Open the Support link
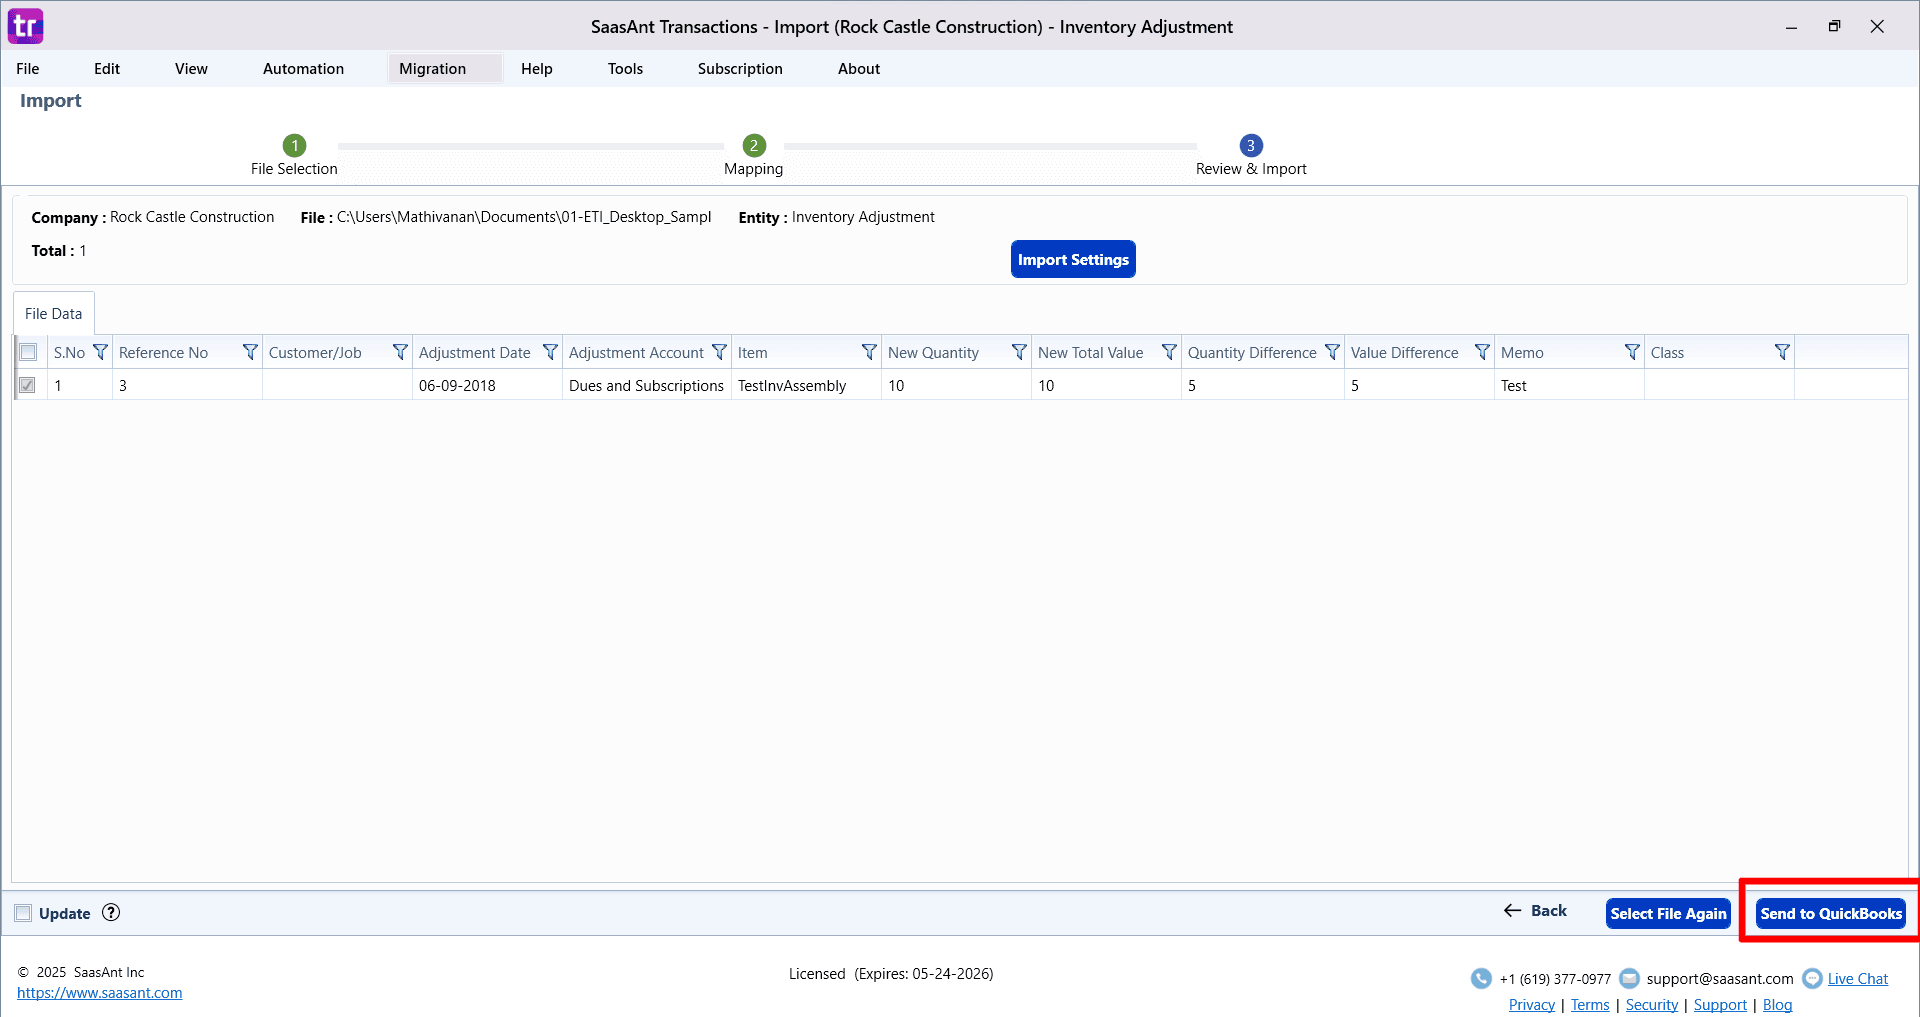1920x1017 pixels. (1720, 1005)
